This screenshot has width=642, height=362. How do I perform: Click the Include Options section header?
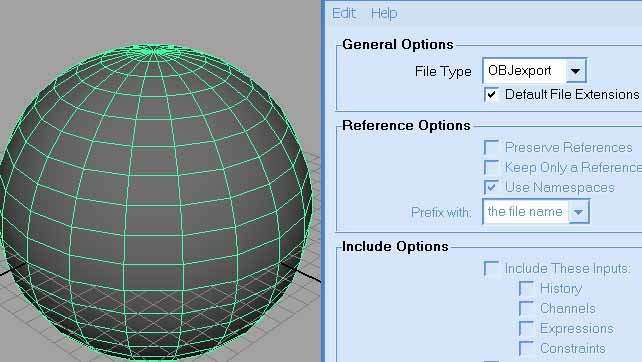click(x=395, y=247)
